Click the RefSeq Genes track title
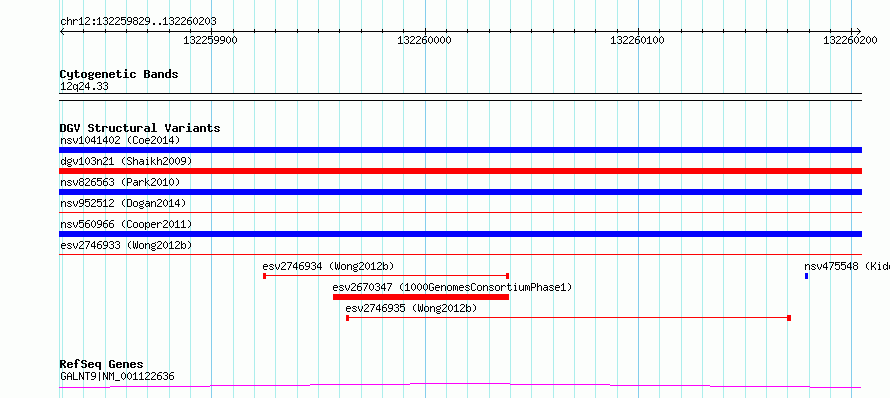Screen dimensions: 890x398 pyautogui.click(x=102, y=364)
